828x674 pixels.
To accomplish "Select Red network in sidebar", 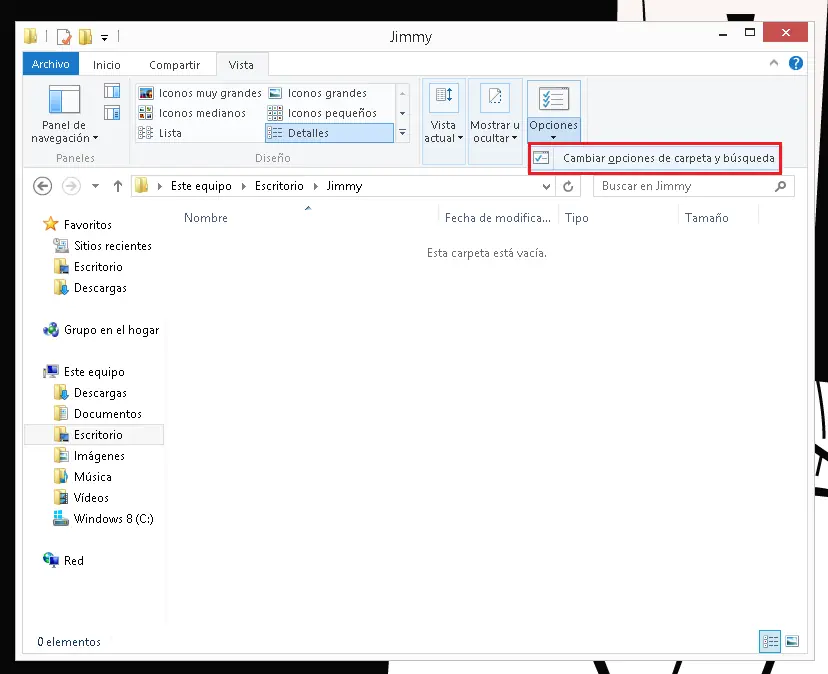I will 63,560.
